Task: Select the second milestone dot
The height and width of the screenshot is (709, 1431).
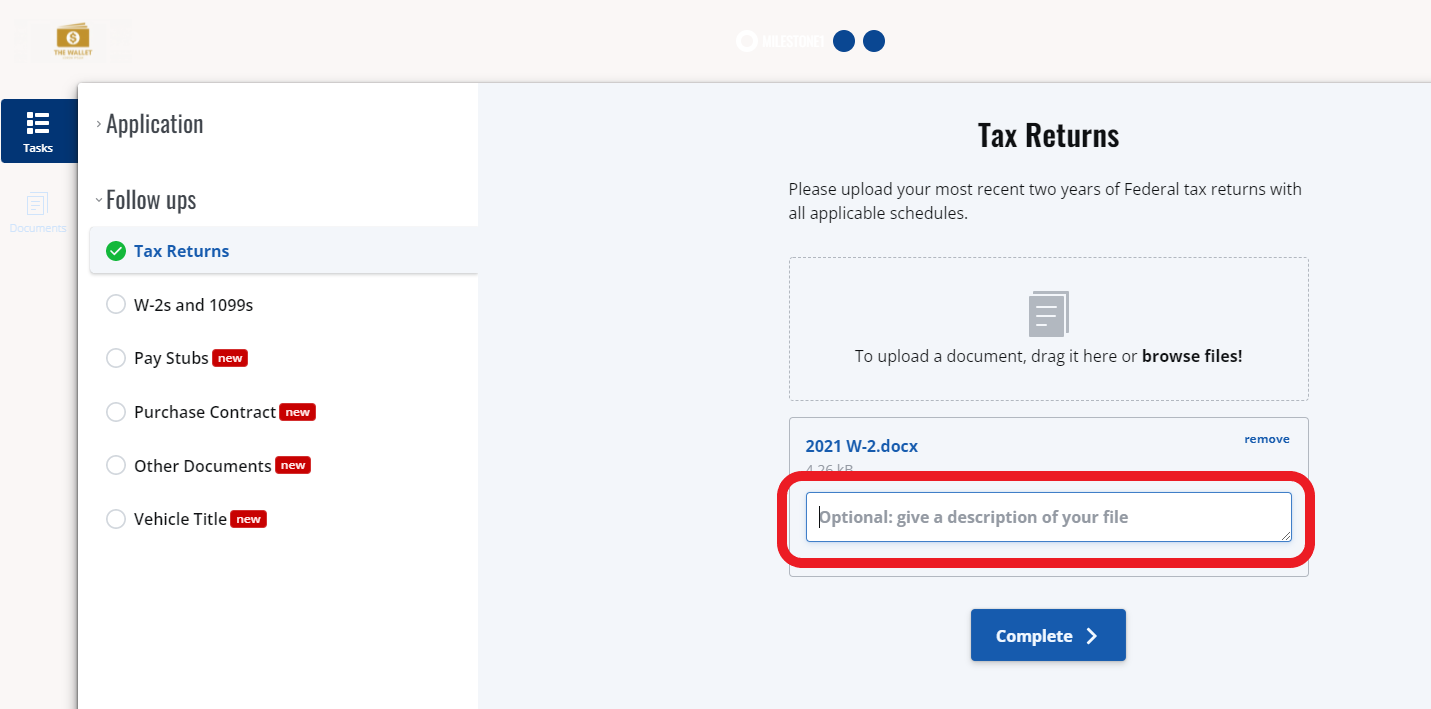Action: (844, 41)
